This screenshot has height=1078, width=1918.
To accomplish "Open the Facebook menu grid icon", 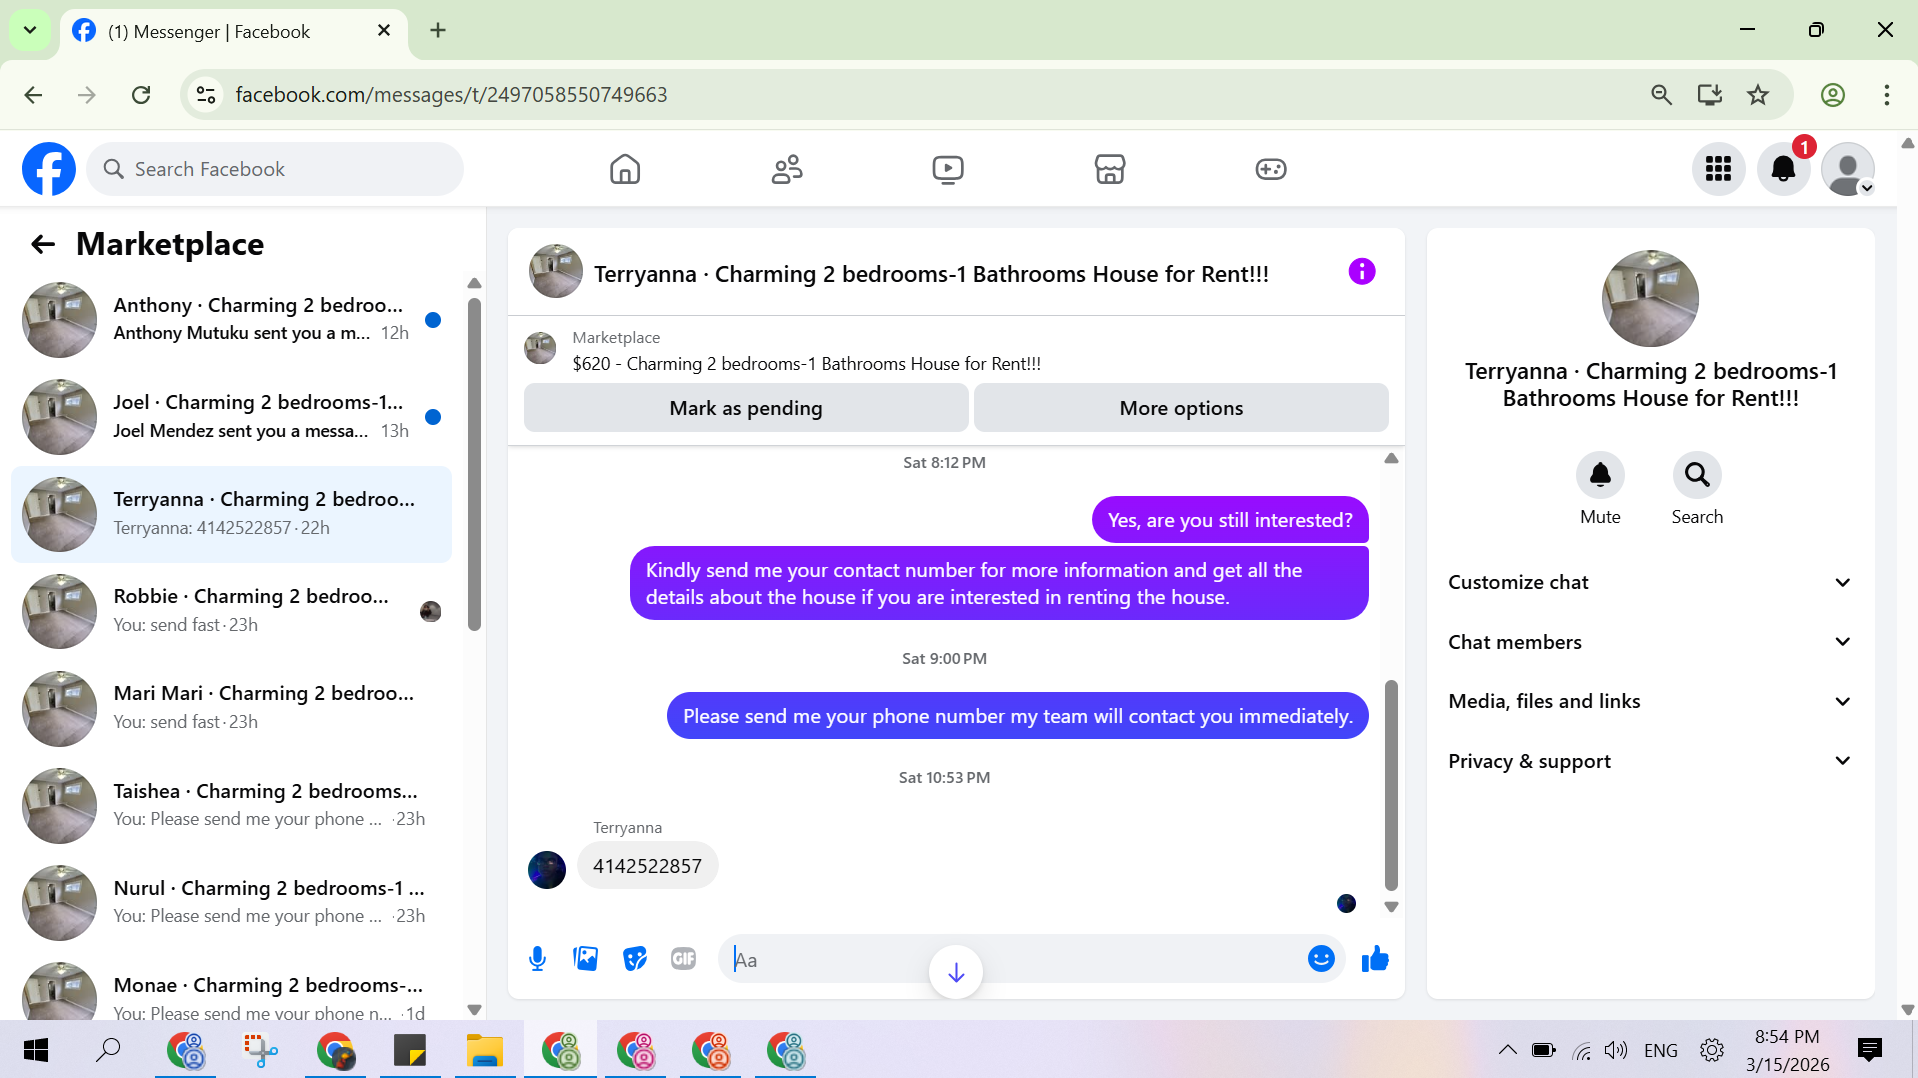I will (x=1719, y=169).
